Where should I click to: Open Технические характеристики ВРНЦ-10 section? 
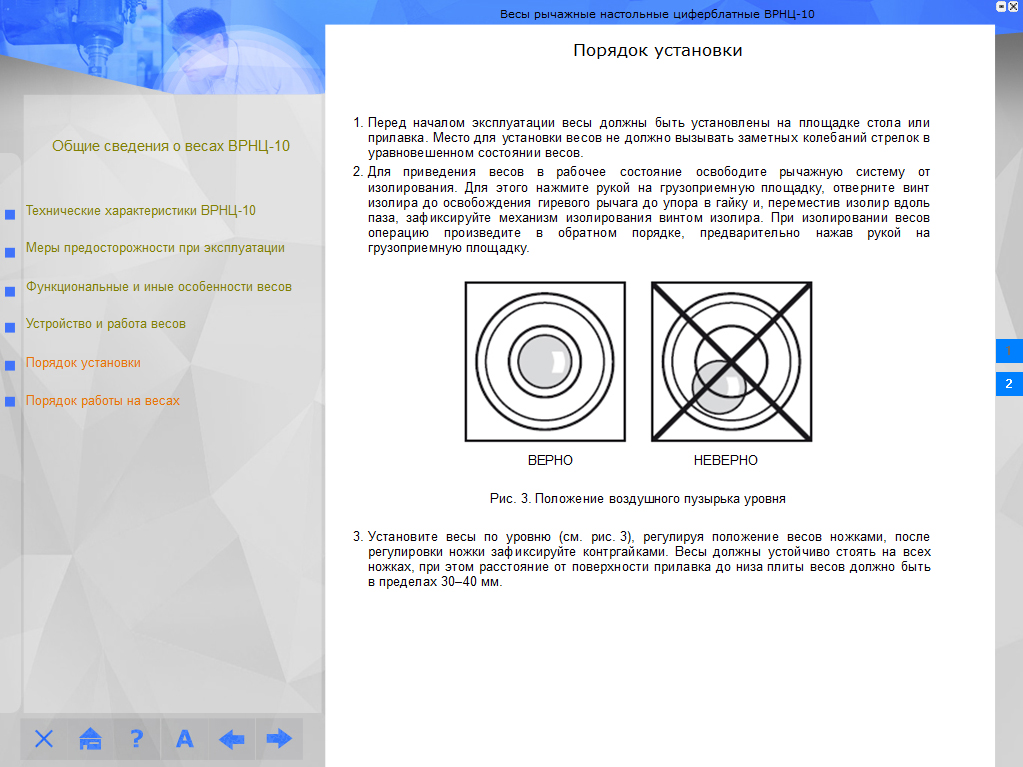(x=140, y=211)
